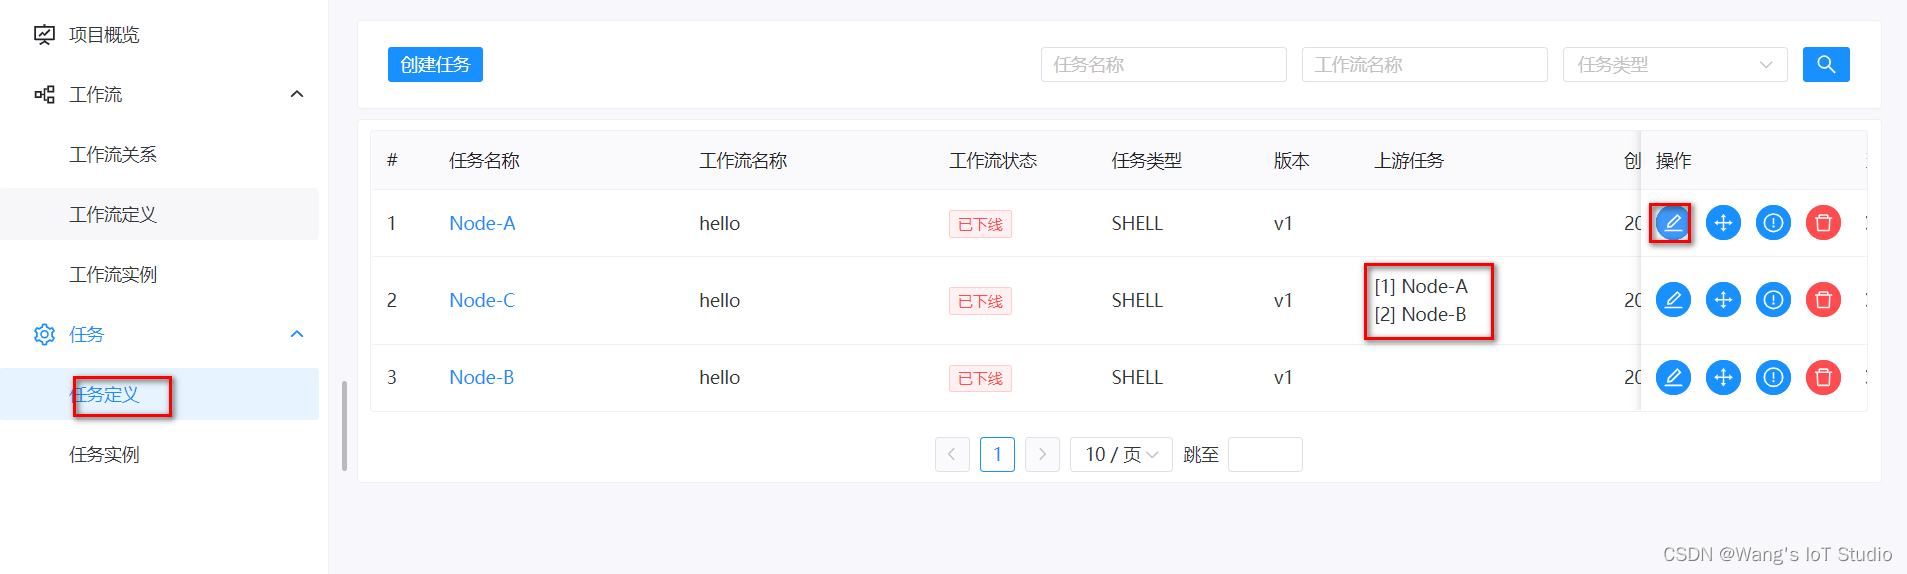Go to 任务实例 in the sidebar
Image resolution: width=1907 pixels, height=574 pixels.
[x=104, y=455]
